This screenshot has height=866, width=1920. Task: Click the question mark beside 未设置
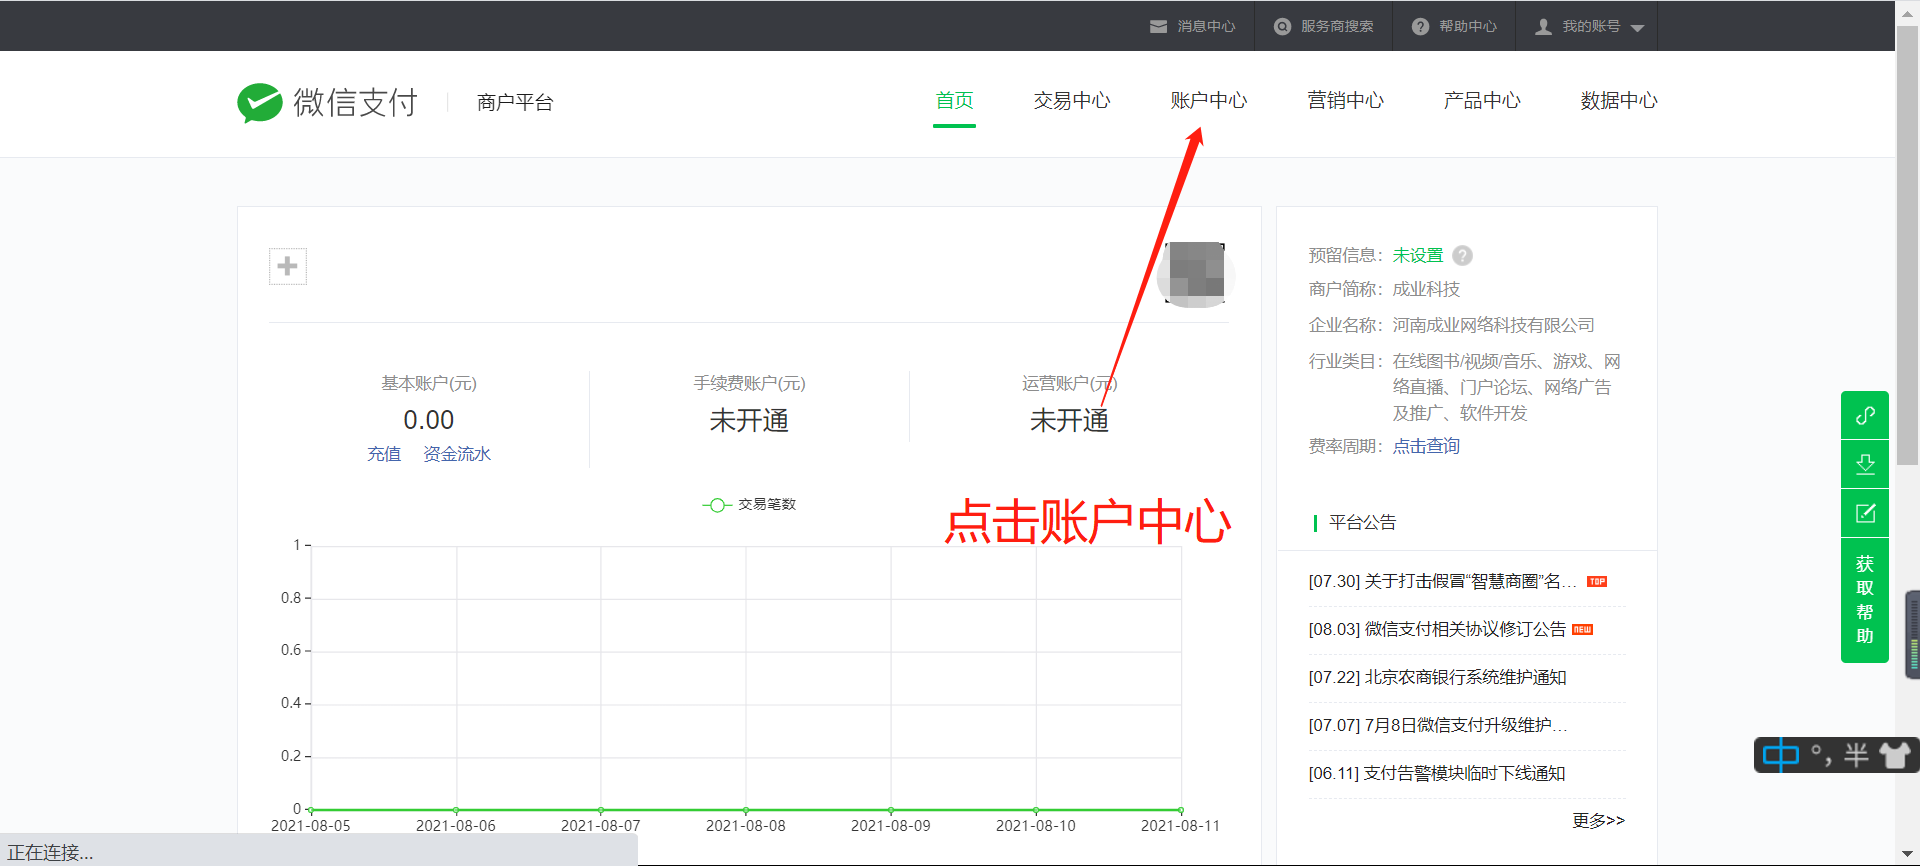(1462, 256)
